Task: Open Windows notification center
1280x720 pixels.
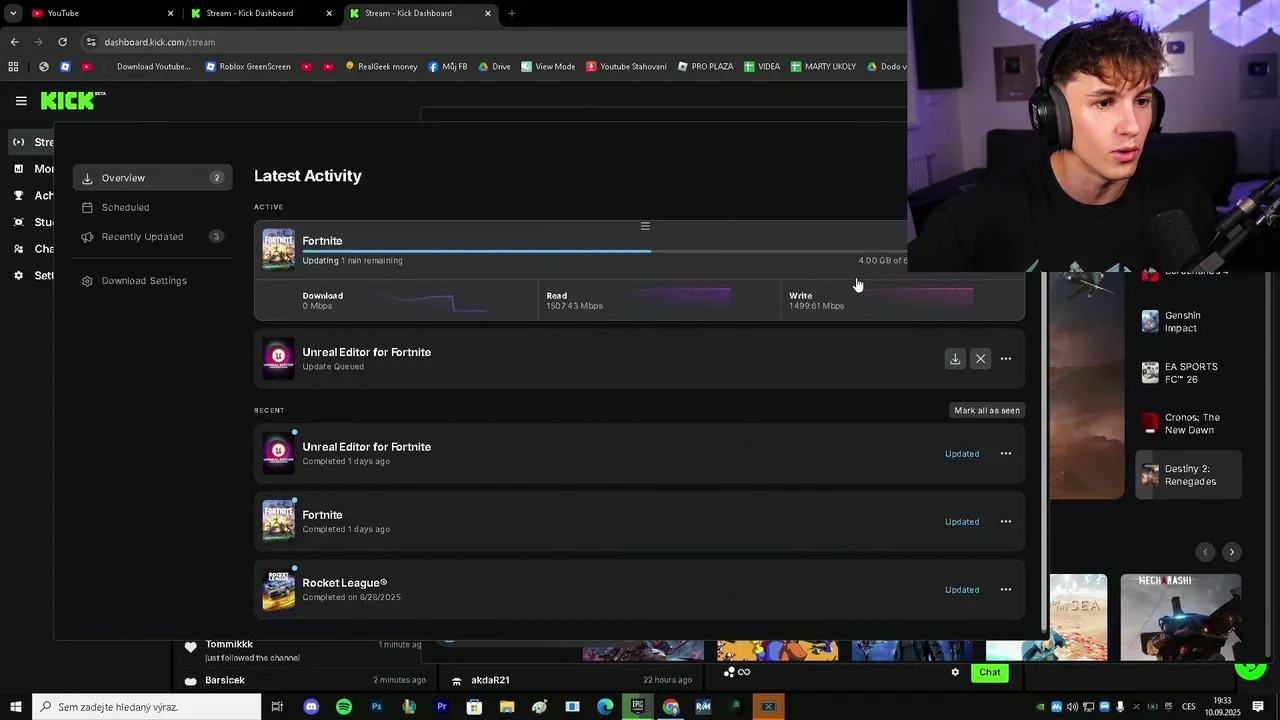Action: coord(1258,707)
